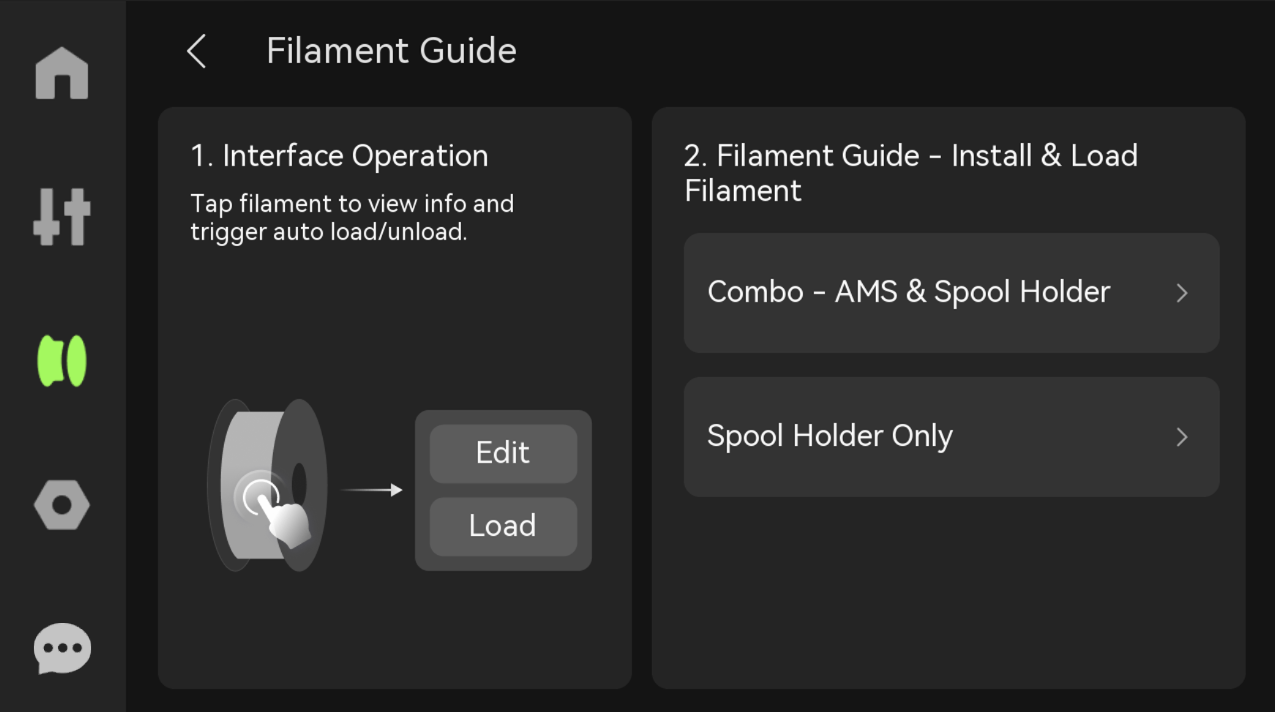This screenshot has height=712, width=1275.
Task: Expand chevron beside Combo - AMS & Spool Holder
Action: point(1182,293)
